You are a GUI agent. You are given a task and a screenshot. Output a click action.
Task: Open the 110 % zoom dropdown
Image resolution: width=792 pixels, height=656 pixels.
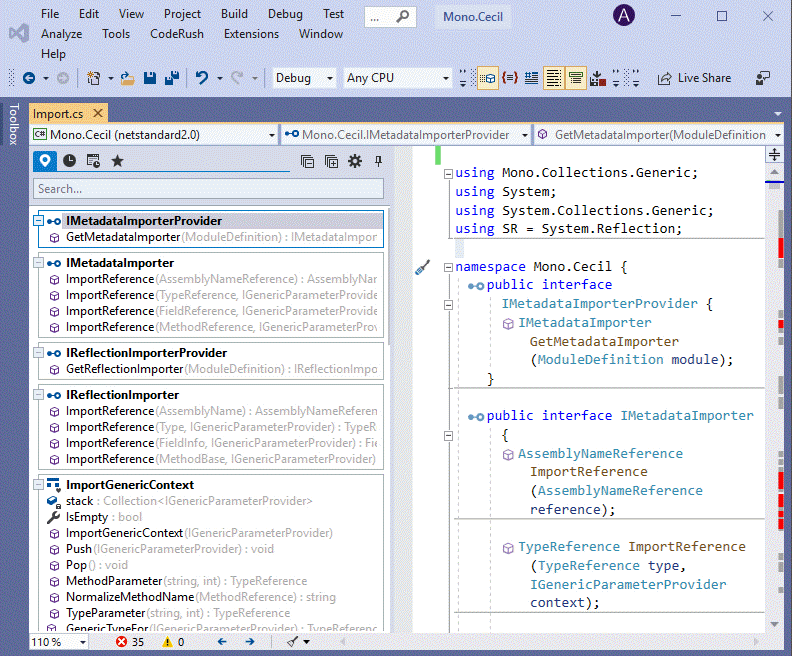click(59, 642)
